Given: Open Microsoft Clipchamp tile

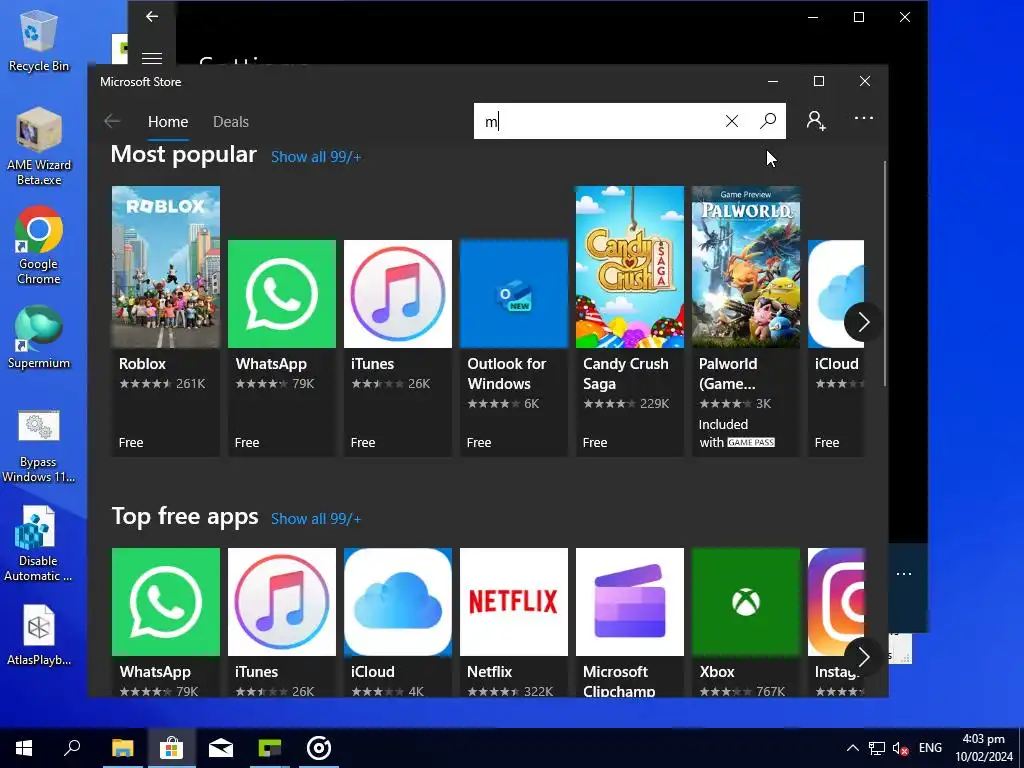Looking at the screenshot, I should click(x=630, y=622).
